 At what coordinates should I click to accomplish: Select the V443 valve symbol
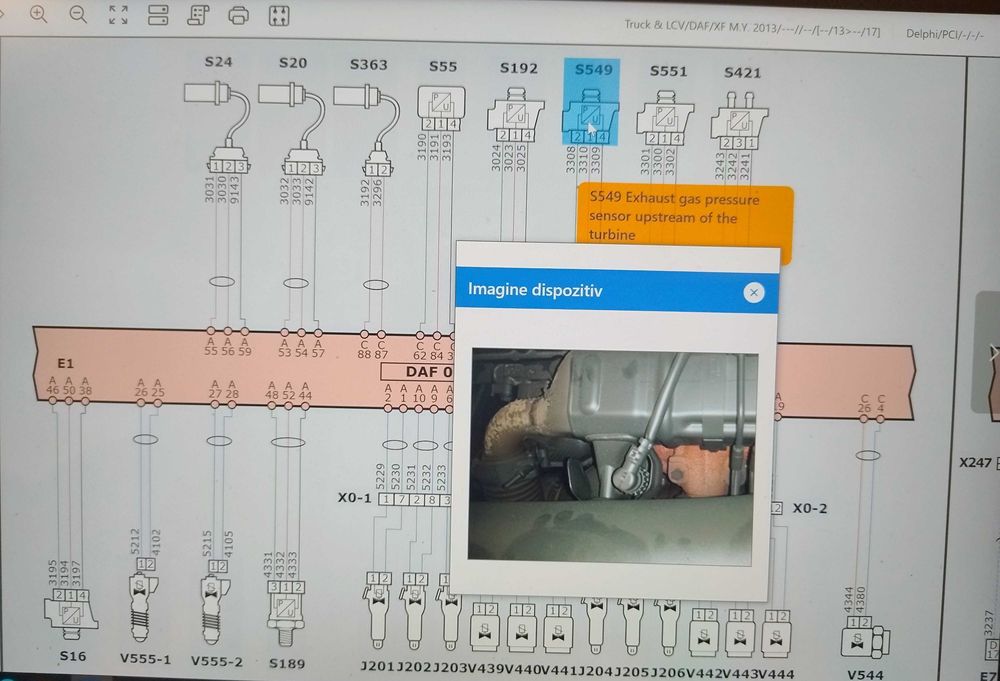pos(741,633)
